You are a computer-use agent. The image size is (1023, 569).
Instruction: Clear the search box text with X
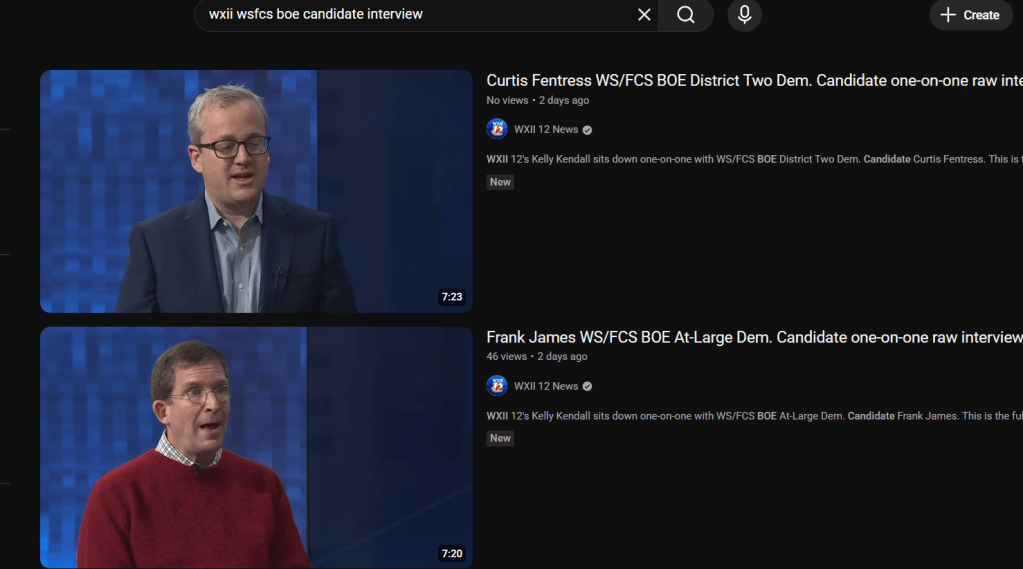644,15
